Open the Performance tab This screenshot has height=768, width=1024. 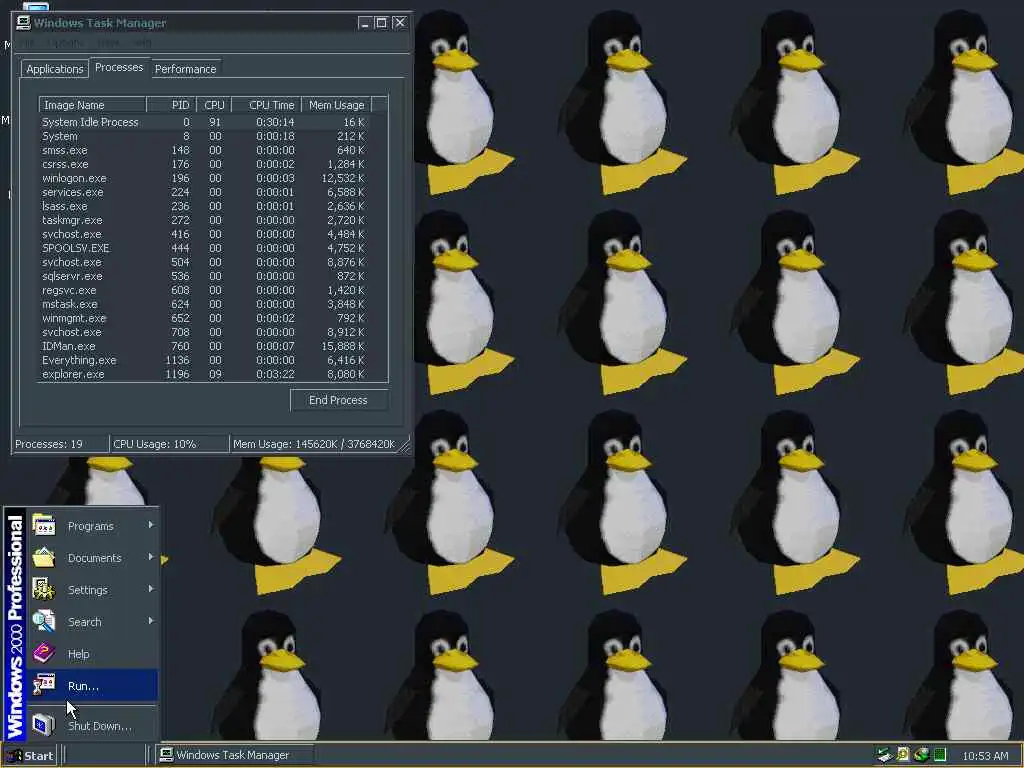(x=185, y=69)
